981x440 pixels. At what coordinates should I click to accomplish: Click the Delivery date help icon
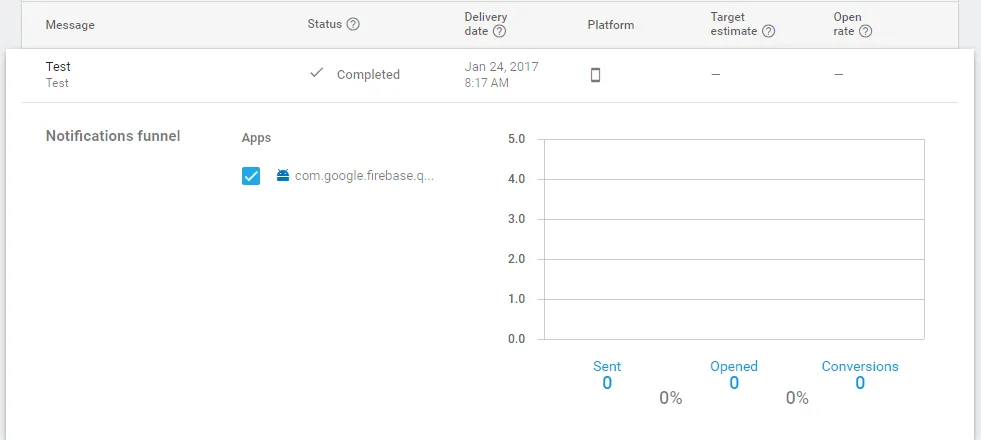tap(499, 31)
